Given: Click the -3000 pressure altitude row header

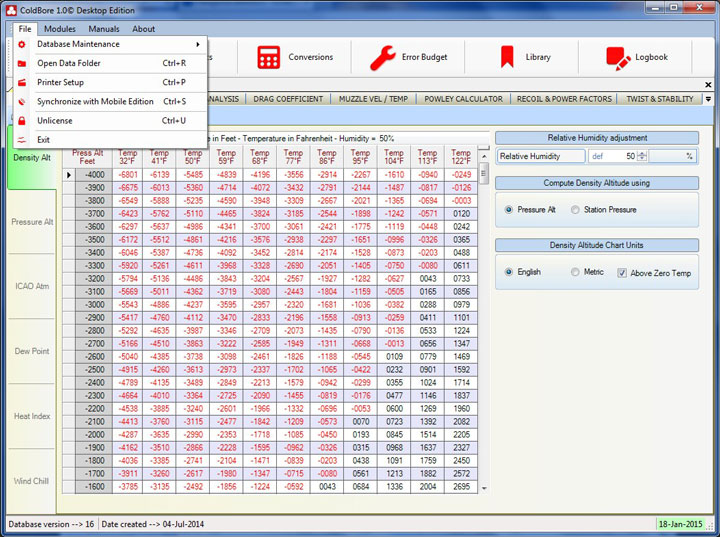Looking at the screenshot, I should click(x=94, y=305).
